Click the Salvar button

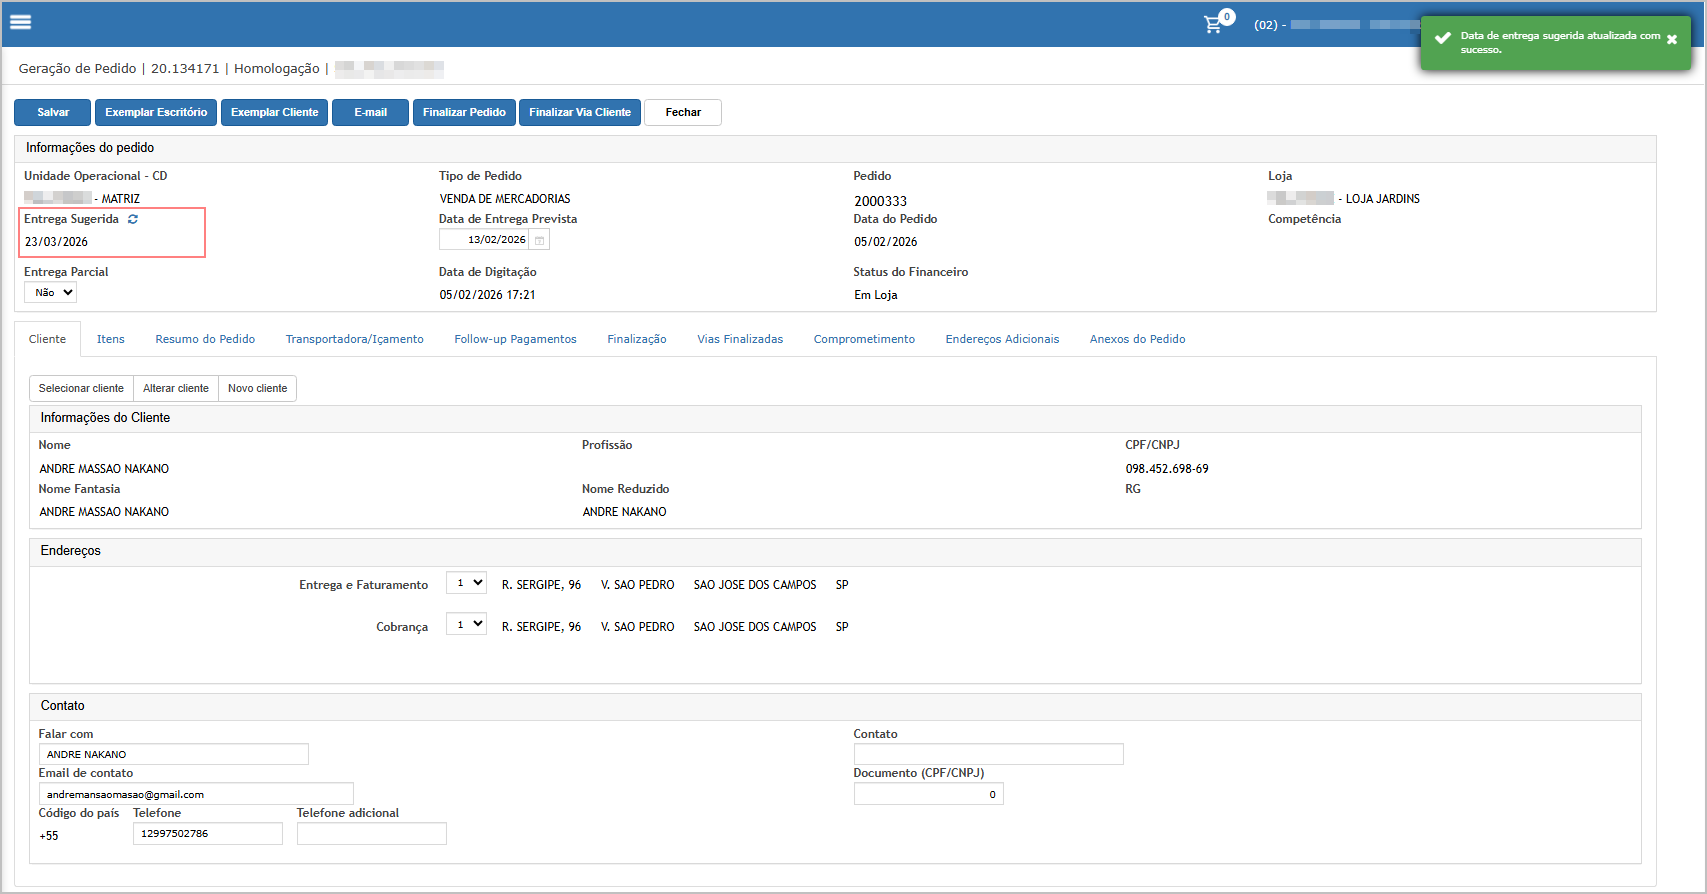(x=53, y=112)
